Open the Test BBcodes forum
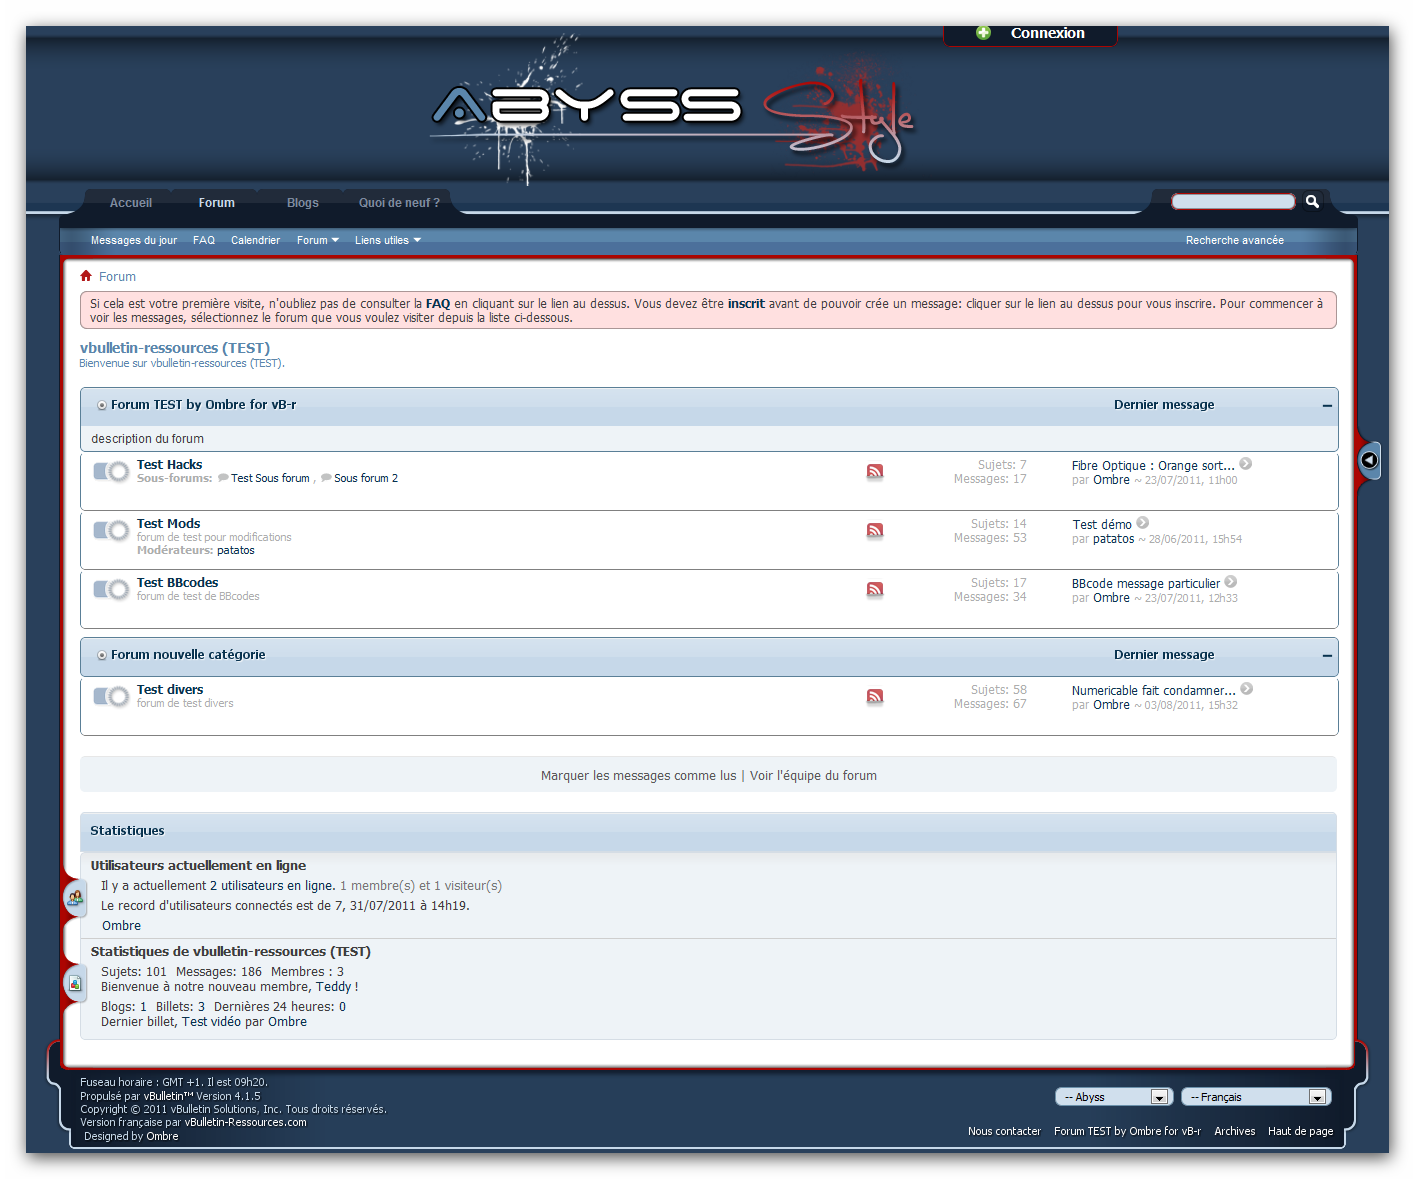This screenshot has height=1179, width=1415. pos(178,583)
